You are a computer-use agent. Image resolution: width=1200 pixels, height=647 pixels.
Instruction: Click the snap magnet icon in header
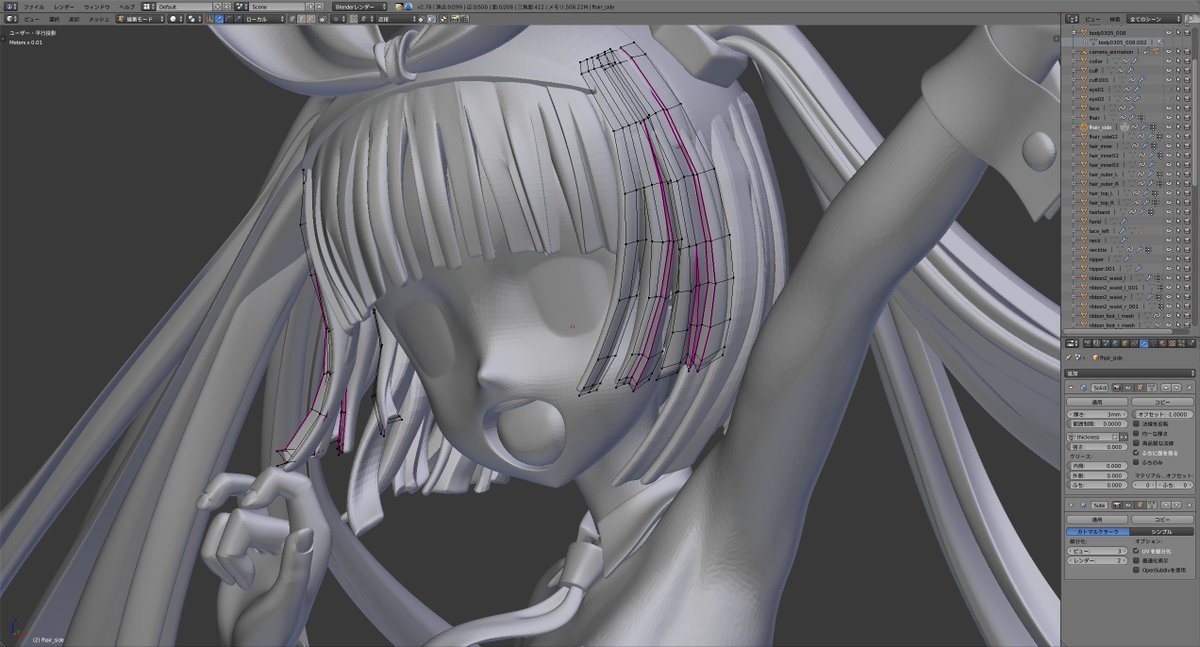[355, 18]
